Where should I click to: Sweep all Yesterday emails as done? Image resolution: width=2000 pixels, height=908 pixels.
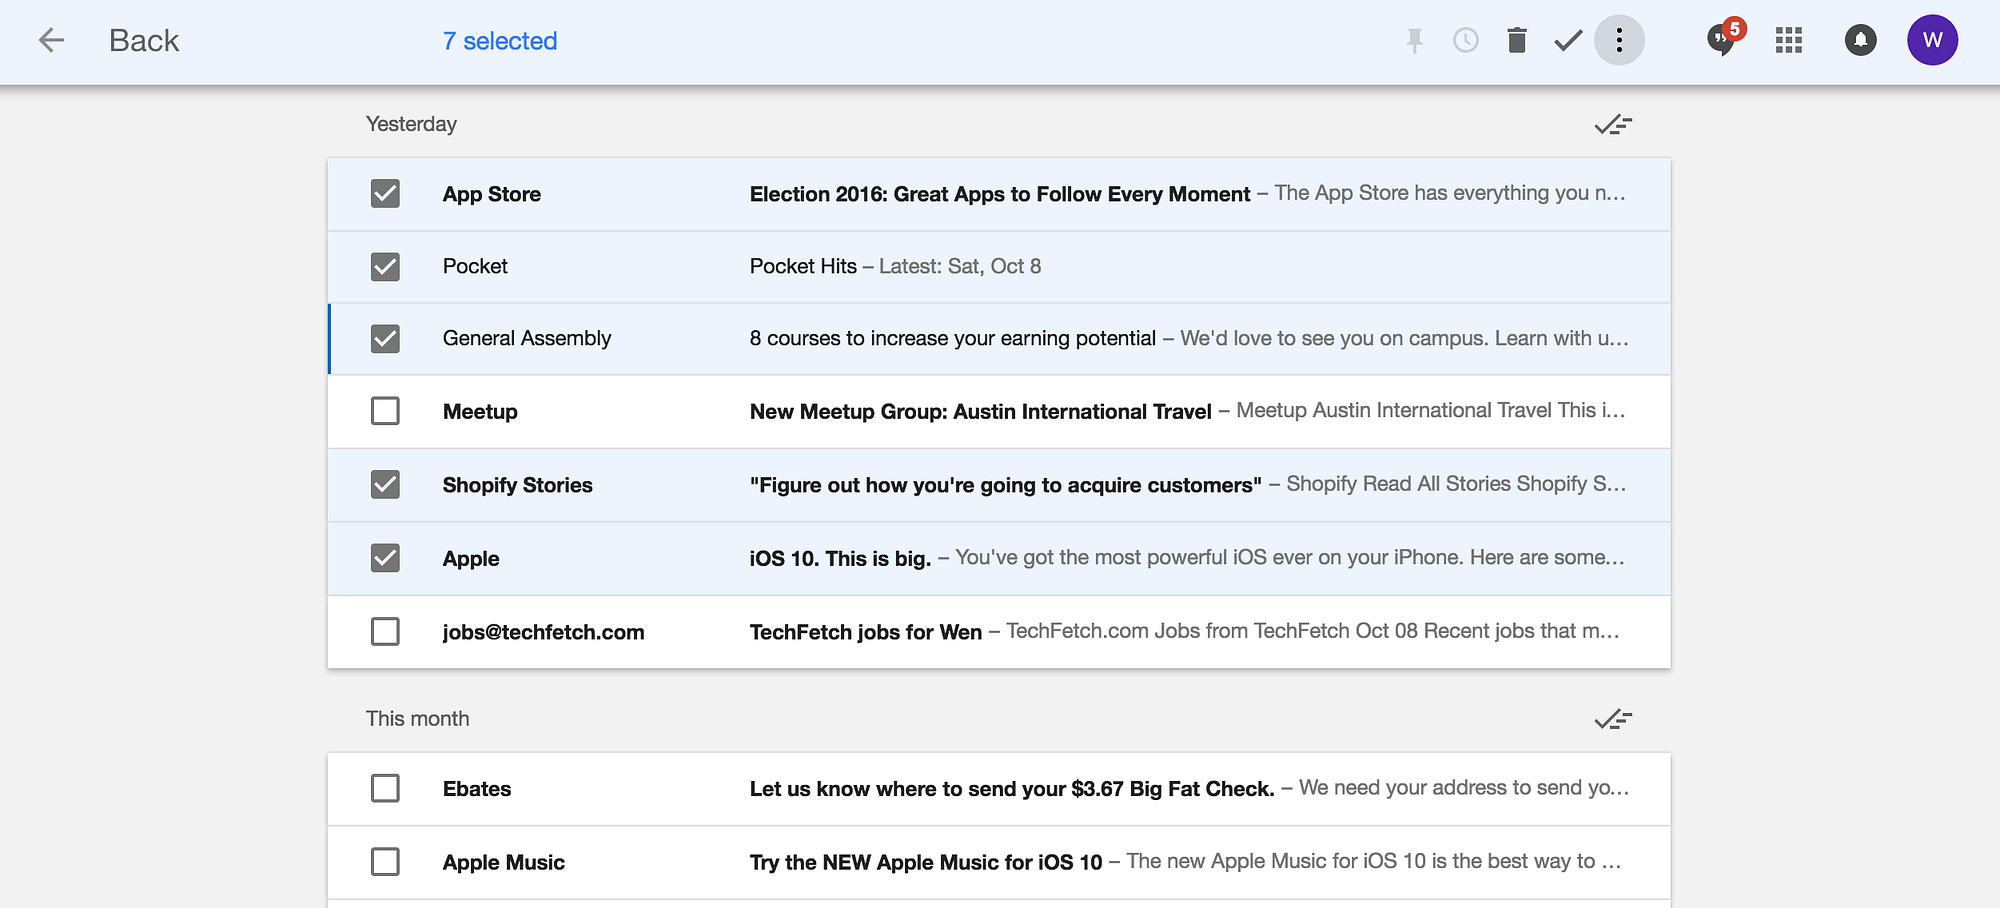(x=1613, y=125)
